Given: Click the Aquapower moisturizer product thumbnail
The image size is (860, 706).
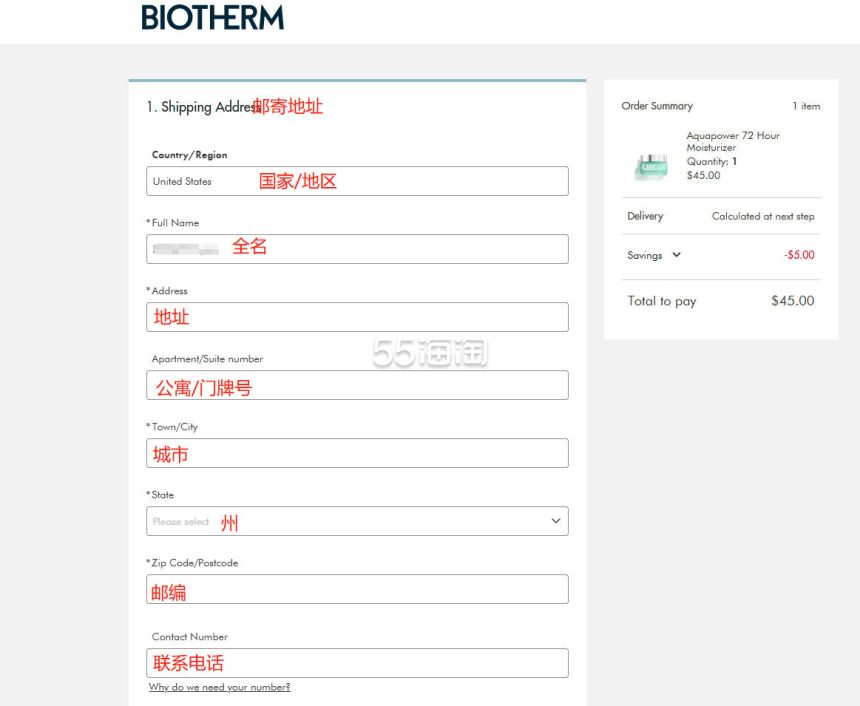Looking at the screenshot, I should (x=651, y=166).
